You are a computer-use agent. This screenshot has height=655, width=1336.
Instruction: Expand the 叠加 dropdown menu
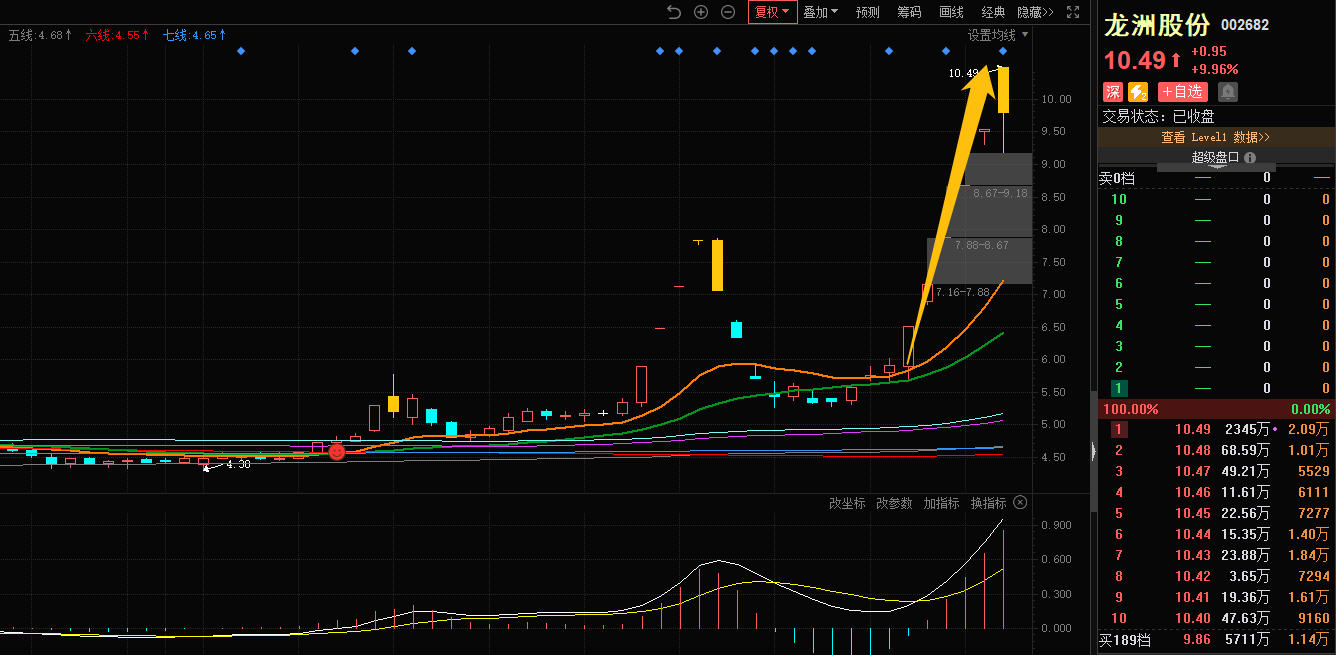click(x=821, y=12)
